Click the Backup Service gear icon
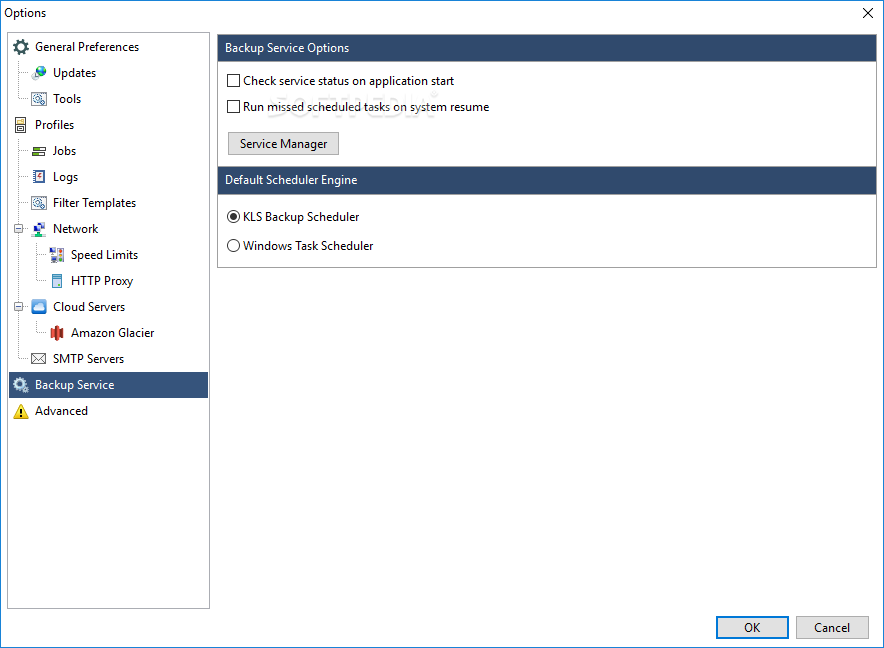Image resolution: width=884 pixels, height=648 pixels. tap(21, 385)
